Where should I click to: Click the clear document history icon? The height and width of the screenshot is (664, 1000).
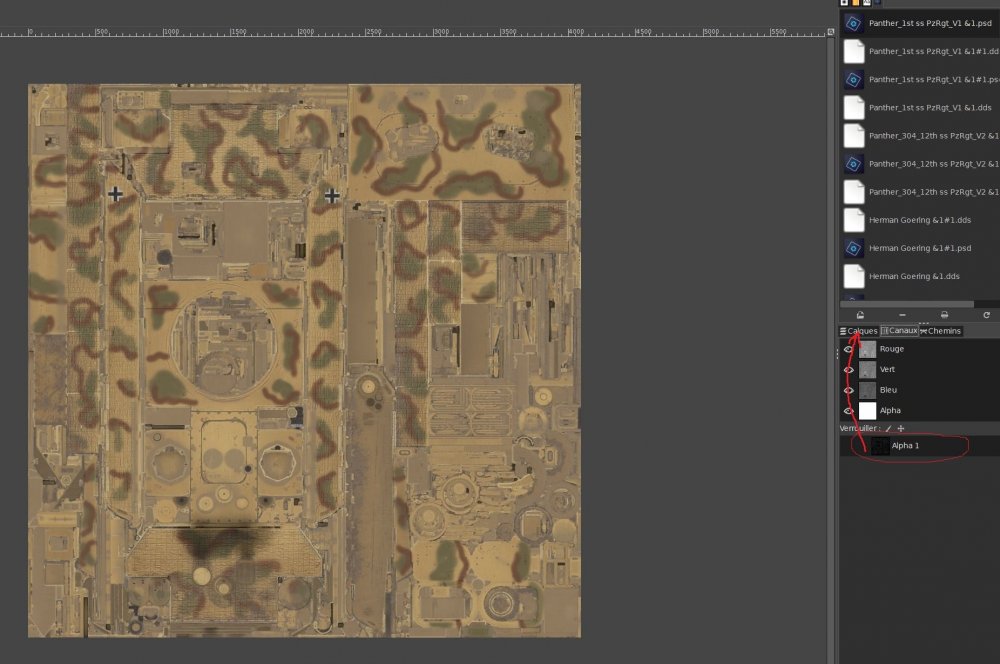(x=944, y=315)
